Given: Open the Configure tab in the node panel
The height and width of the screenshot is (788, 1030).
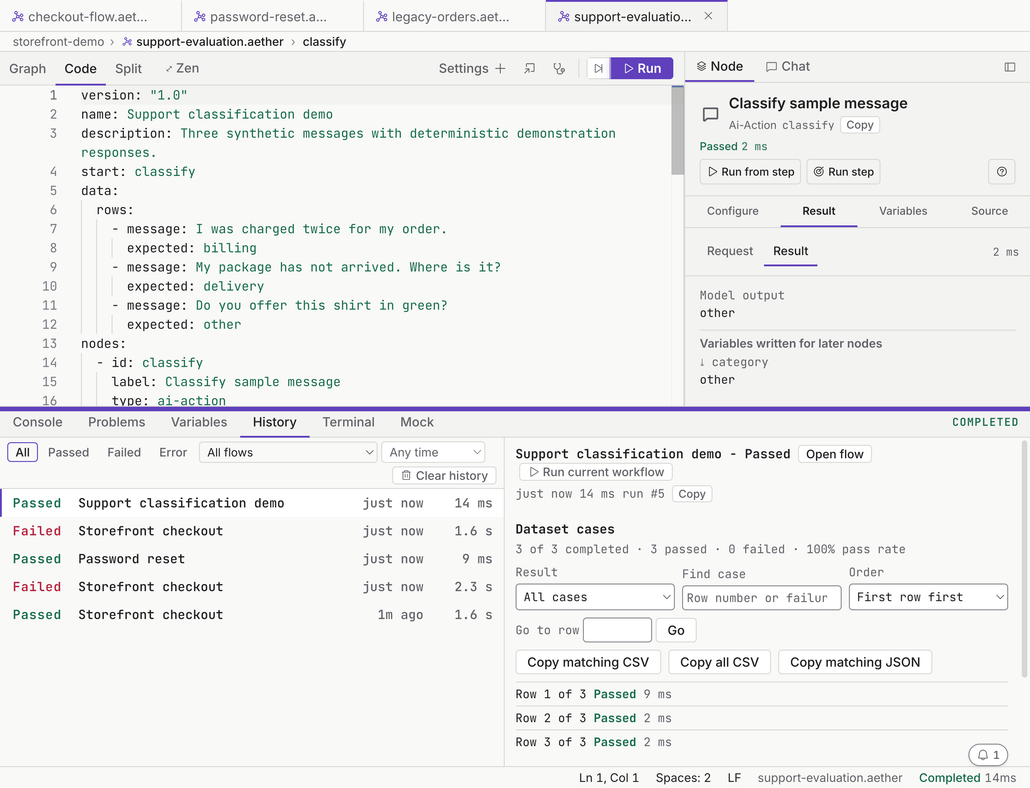Looking at the screenshot, I should [732, 211].
